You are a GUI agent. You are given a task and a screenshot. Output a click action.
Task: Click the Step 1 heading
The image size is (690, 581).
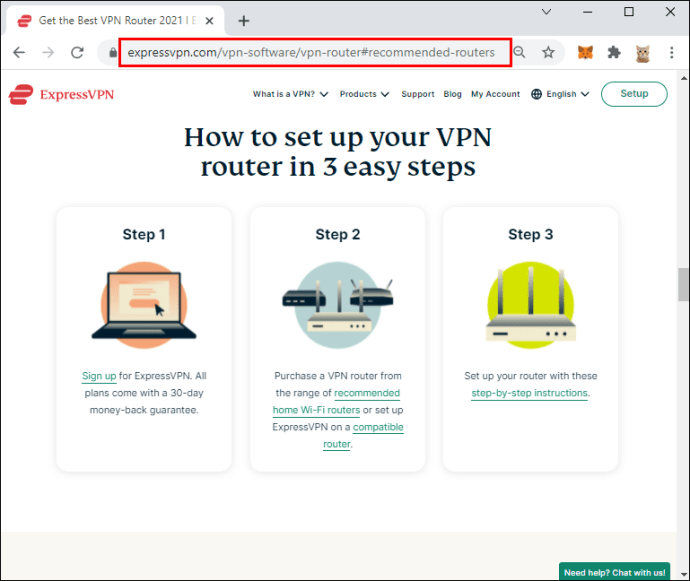[x=144, y=235]
